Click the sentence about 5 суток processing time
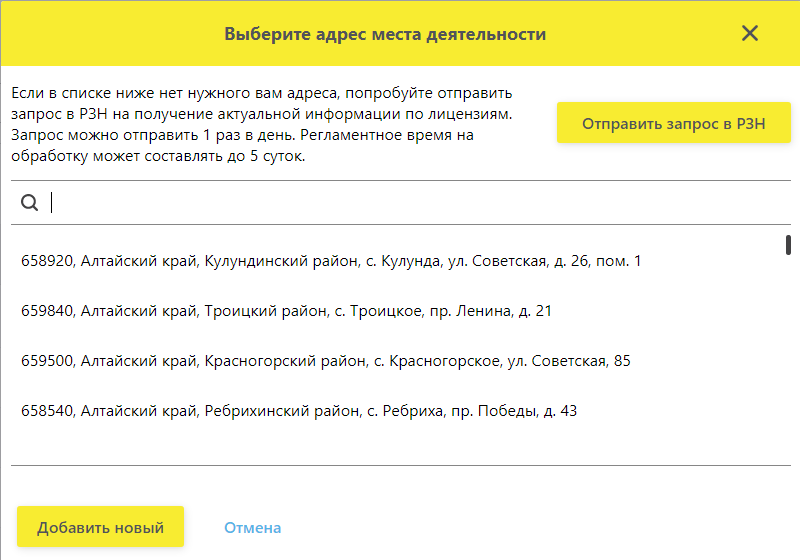The width and height of the screenshot is (800, 560). pyautogui.click(x=242, y=145)
